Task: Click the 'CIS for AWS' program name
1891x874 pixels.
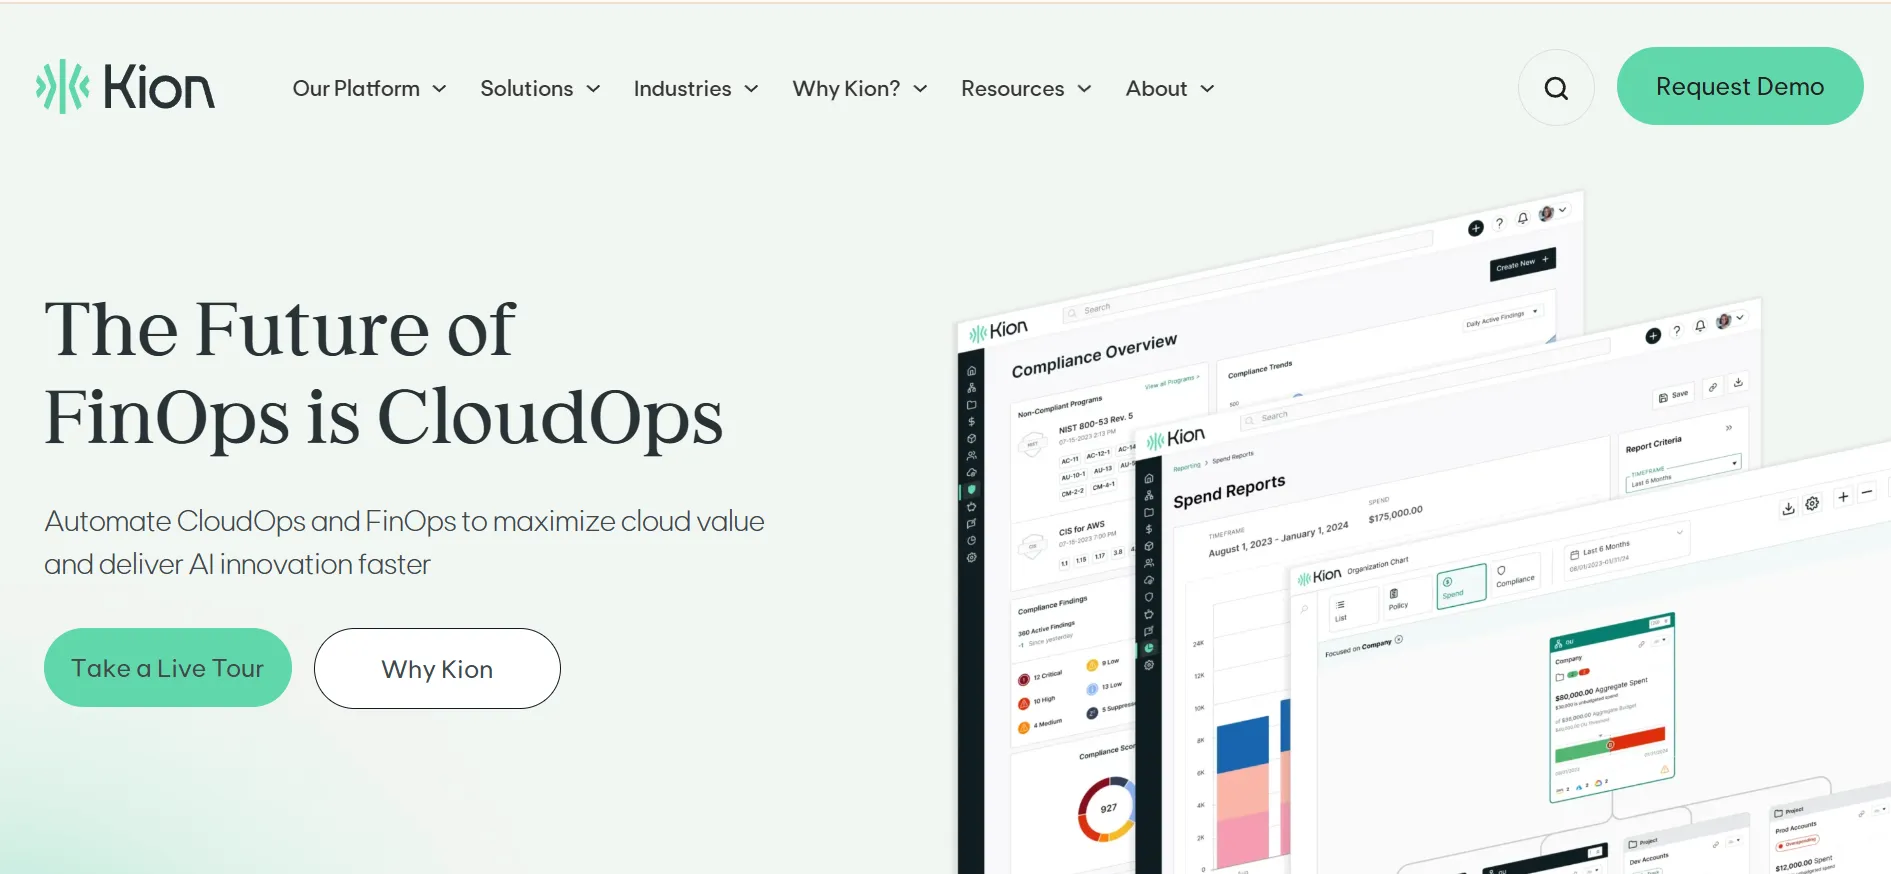Action: 1082,528
